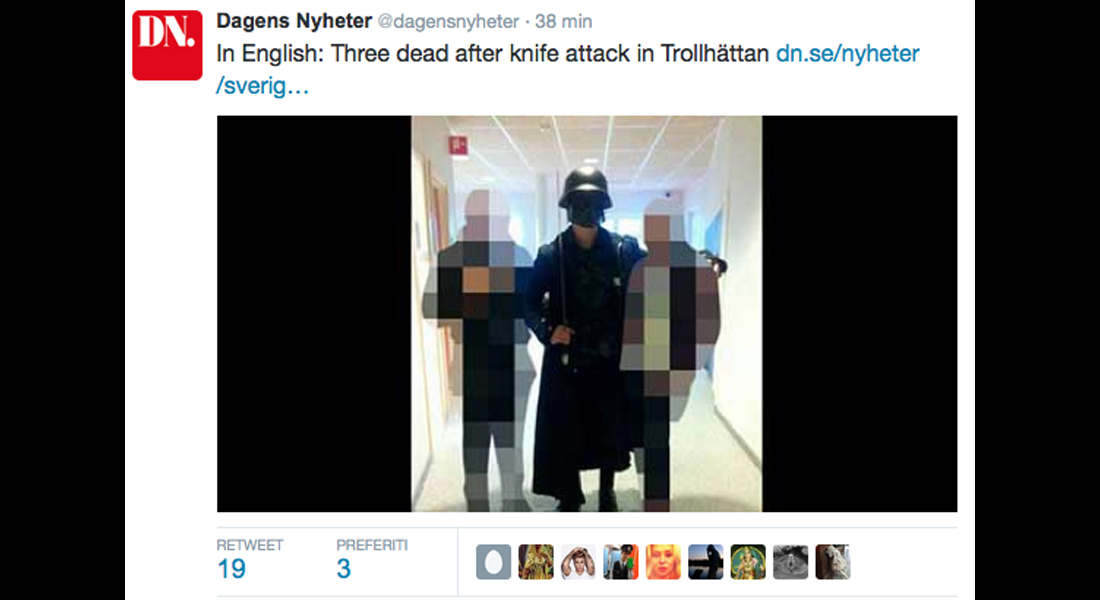Viewport: 1100px width, 600px height.
Task: Open the avatar of man in uniform cap
Action: [621, 562]
